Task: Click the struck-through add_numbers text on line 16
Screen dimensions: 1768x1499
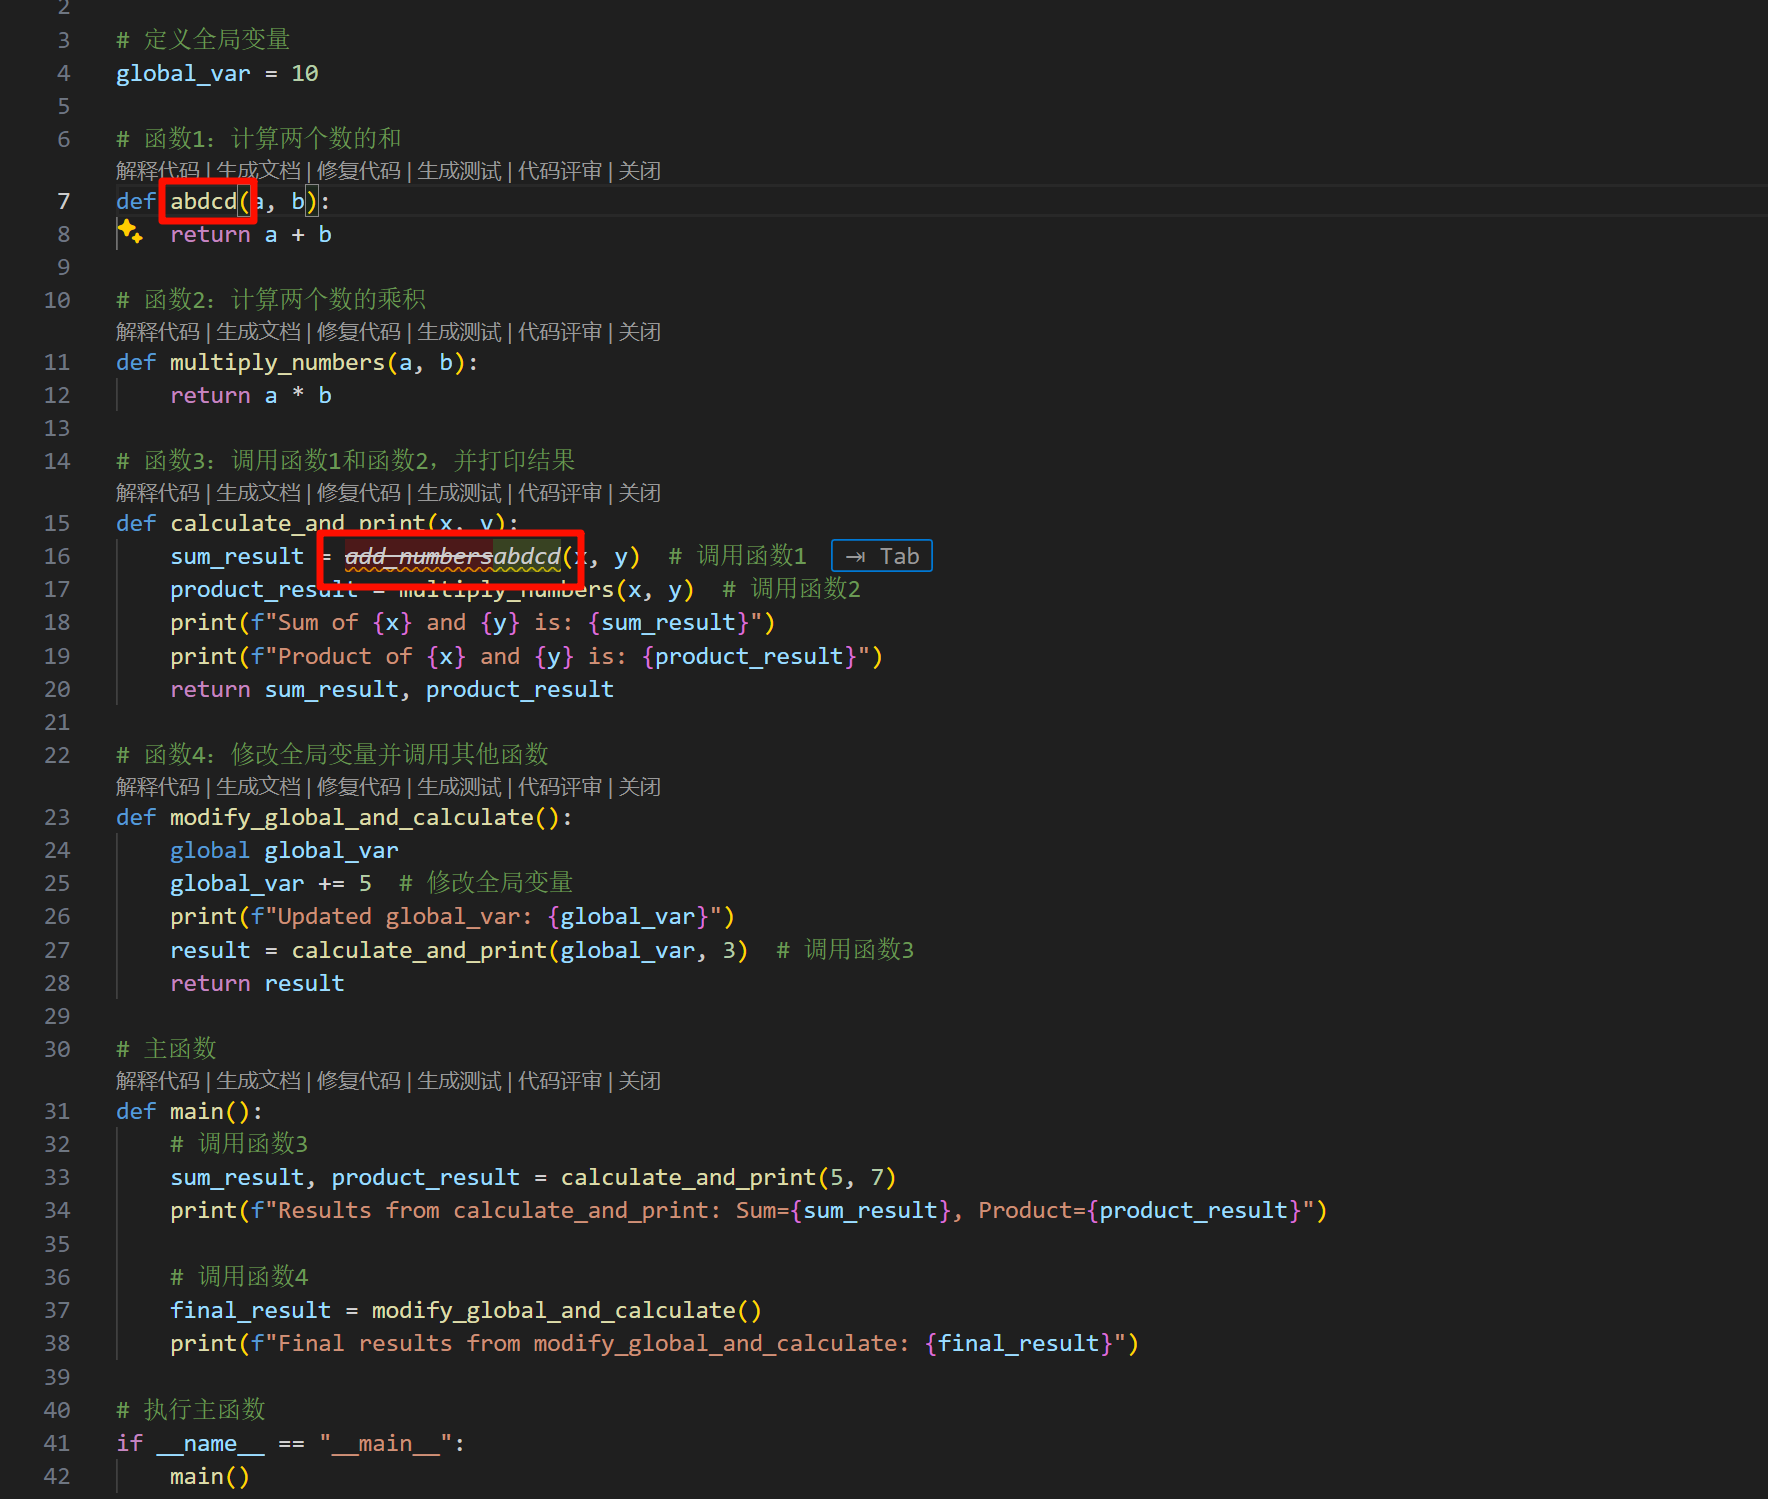Action: click(x=418, y=556)
